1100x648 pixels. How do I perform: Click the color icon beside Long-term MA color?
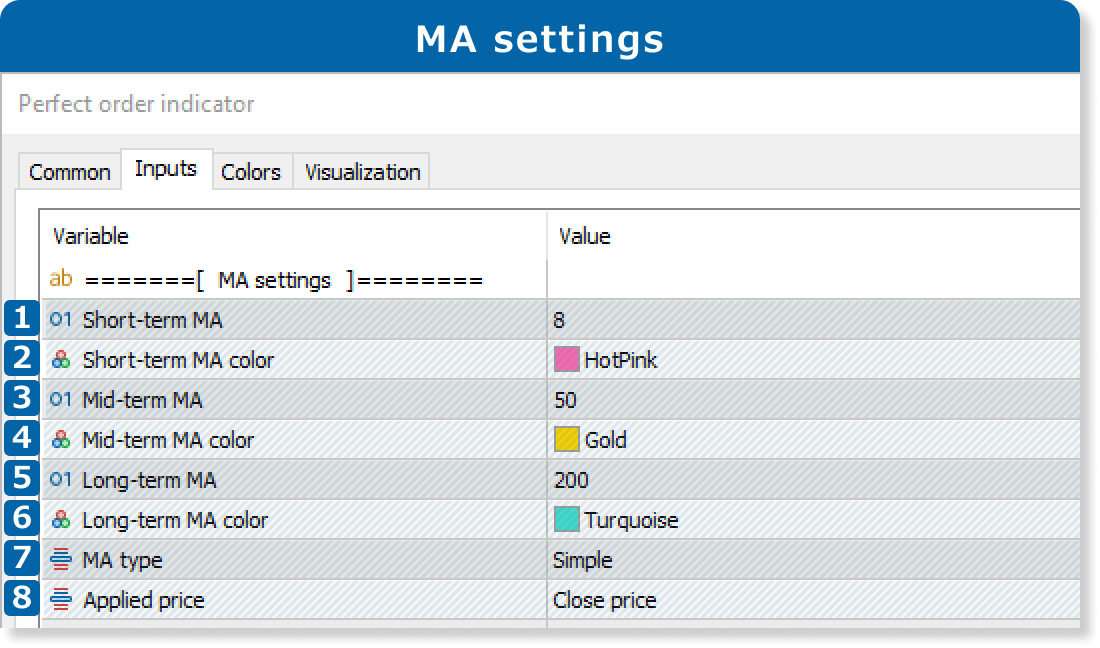point(61,520)
